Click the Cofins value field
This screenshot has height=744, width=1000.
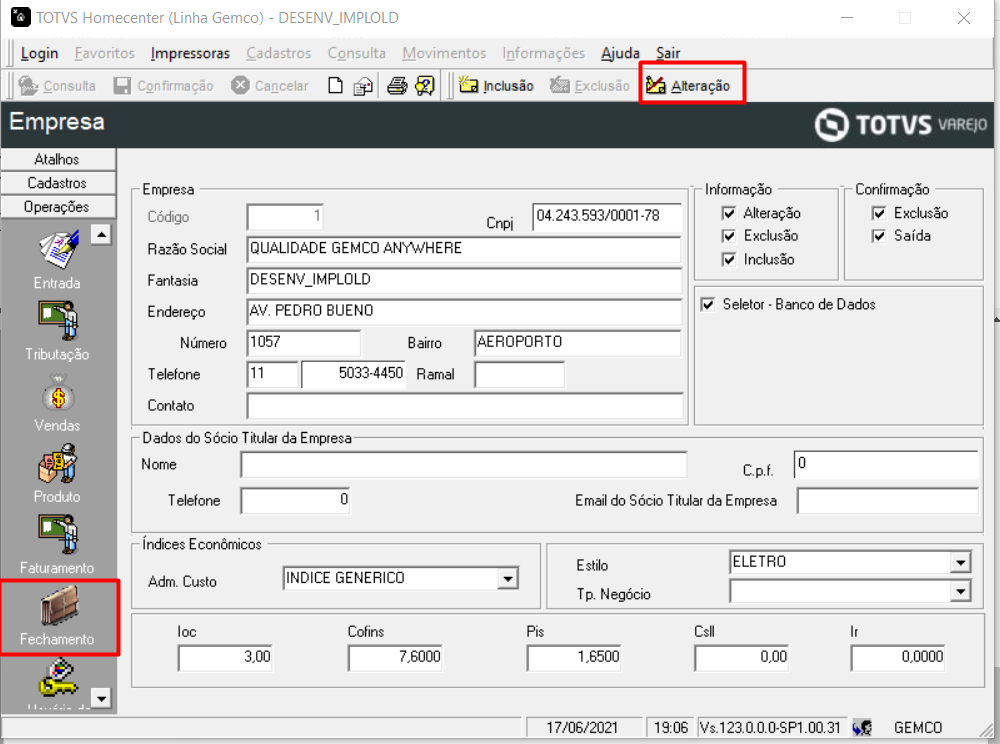pos(395,658)
